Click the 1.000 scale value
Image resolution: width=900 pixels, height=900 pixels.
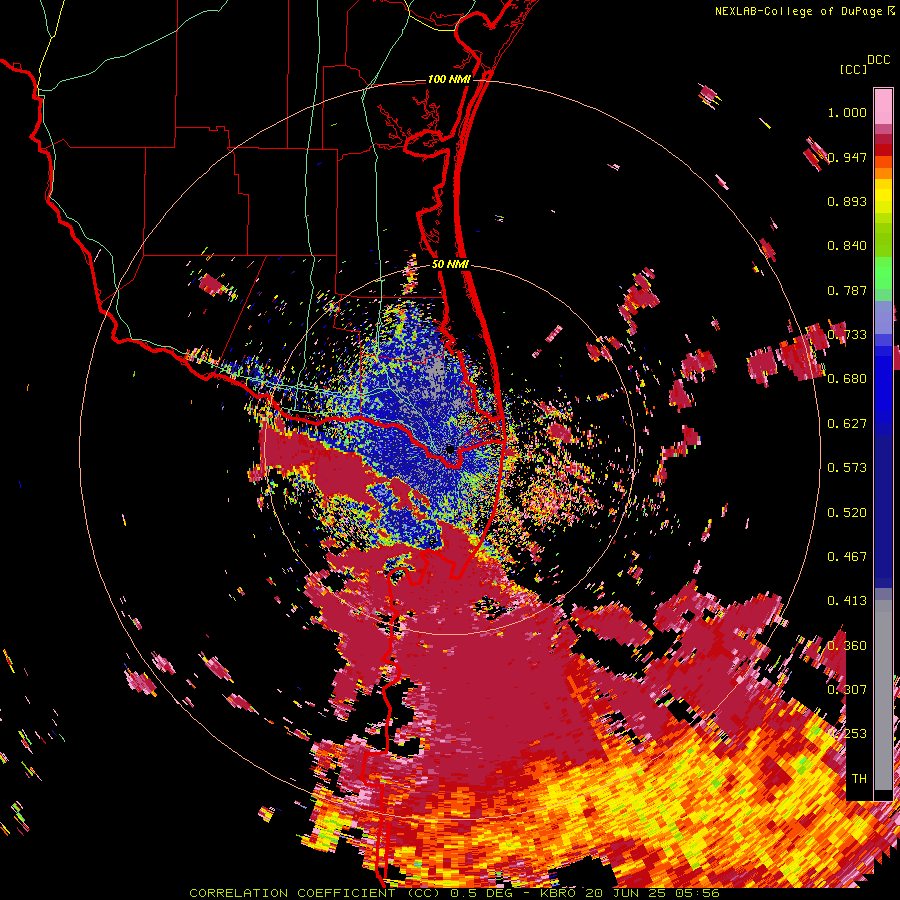coord(847,112)
